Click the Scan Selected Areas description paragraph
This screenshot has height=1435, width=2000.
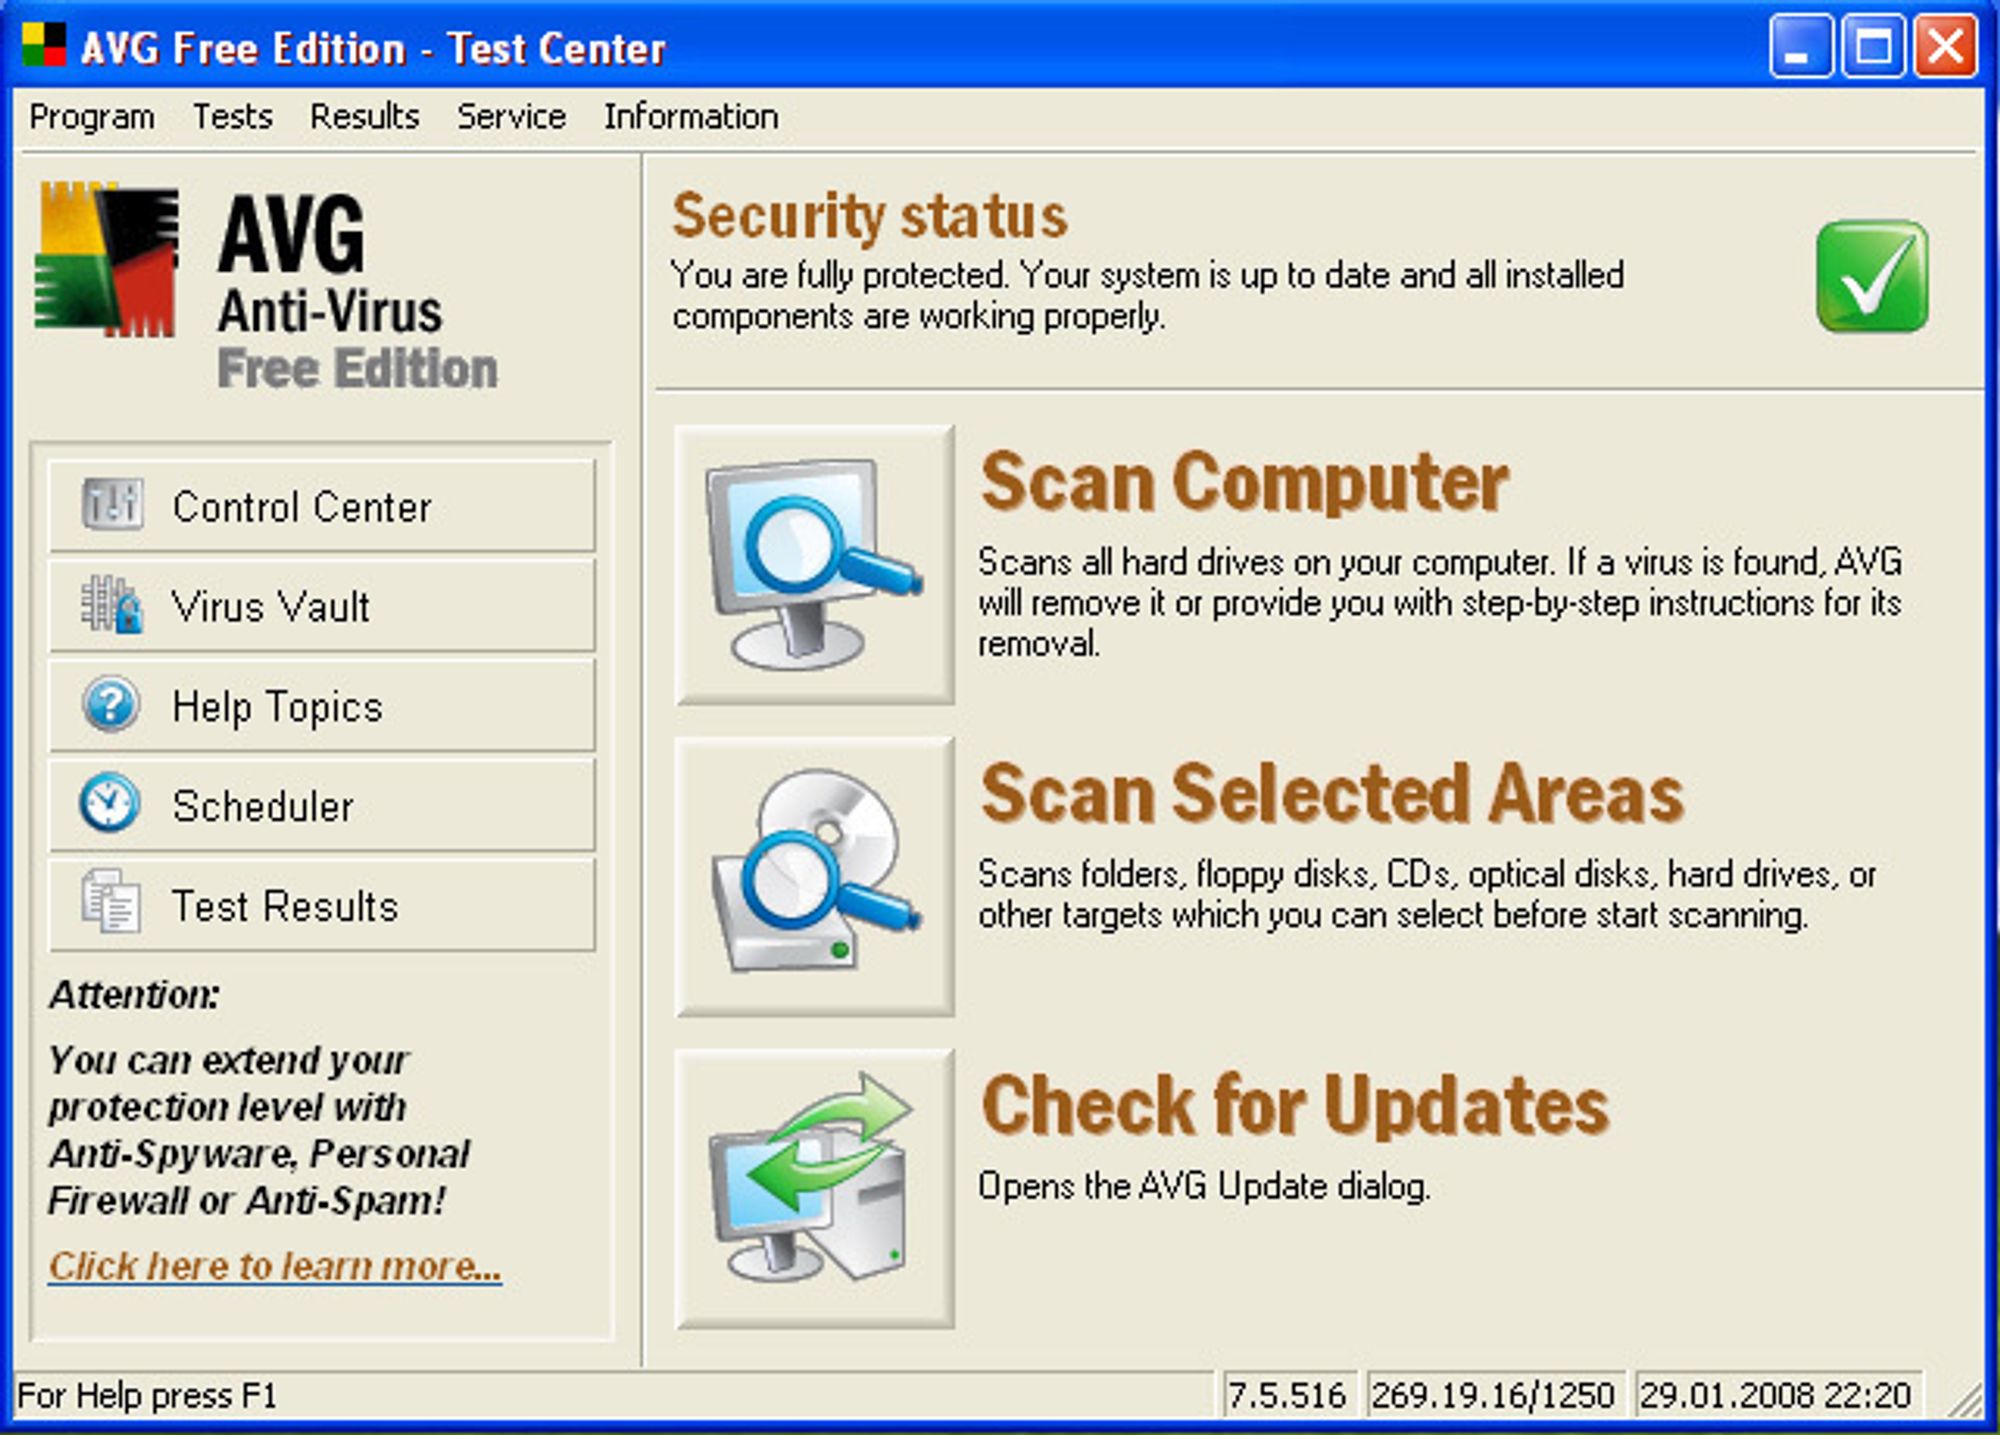tap(1427, 894)
